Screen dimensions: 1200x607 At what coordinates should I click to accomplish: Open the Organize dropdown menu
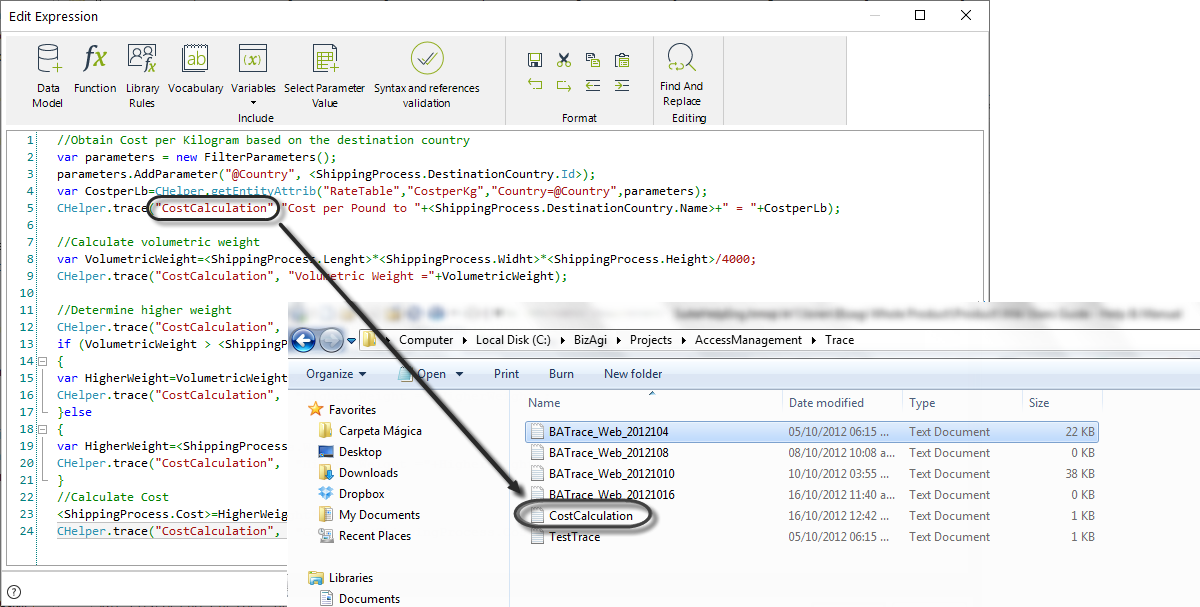click(x=336, y=374)
